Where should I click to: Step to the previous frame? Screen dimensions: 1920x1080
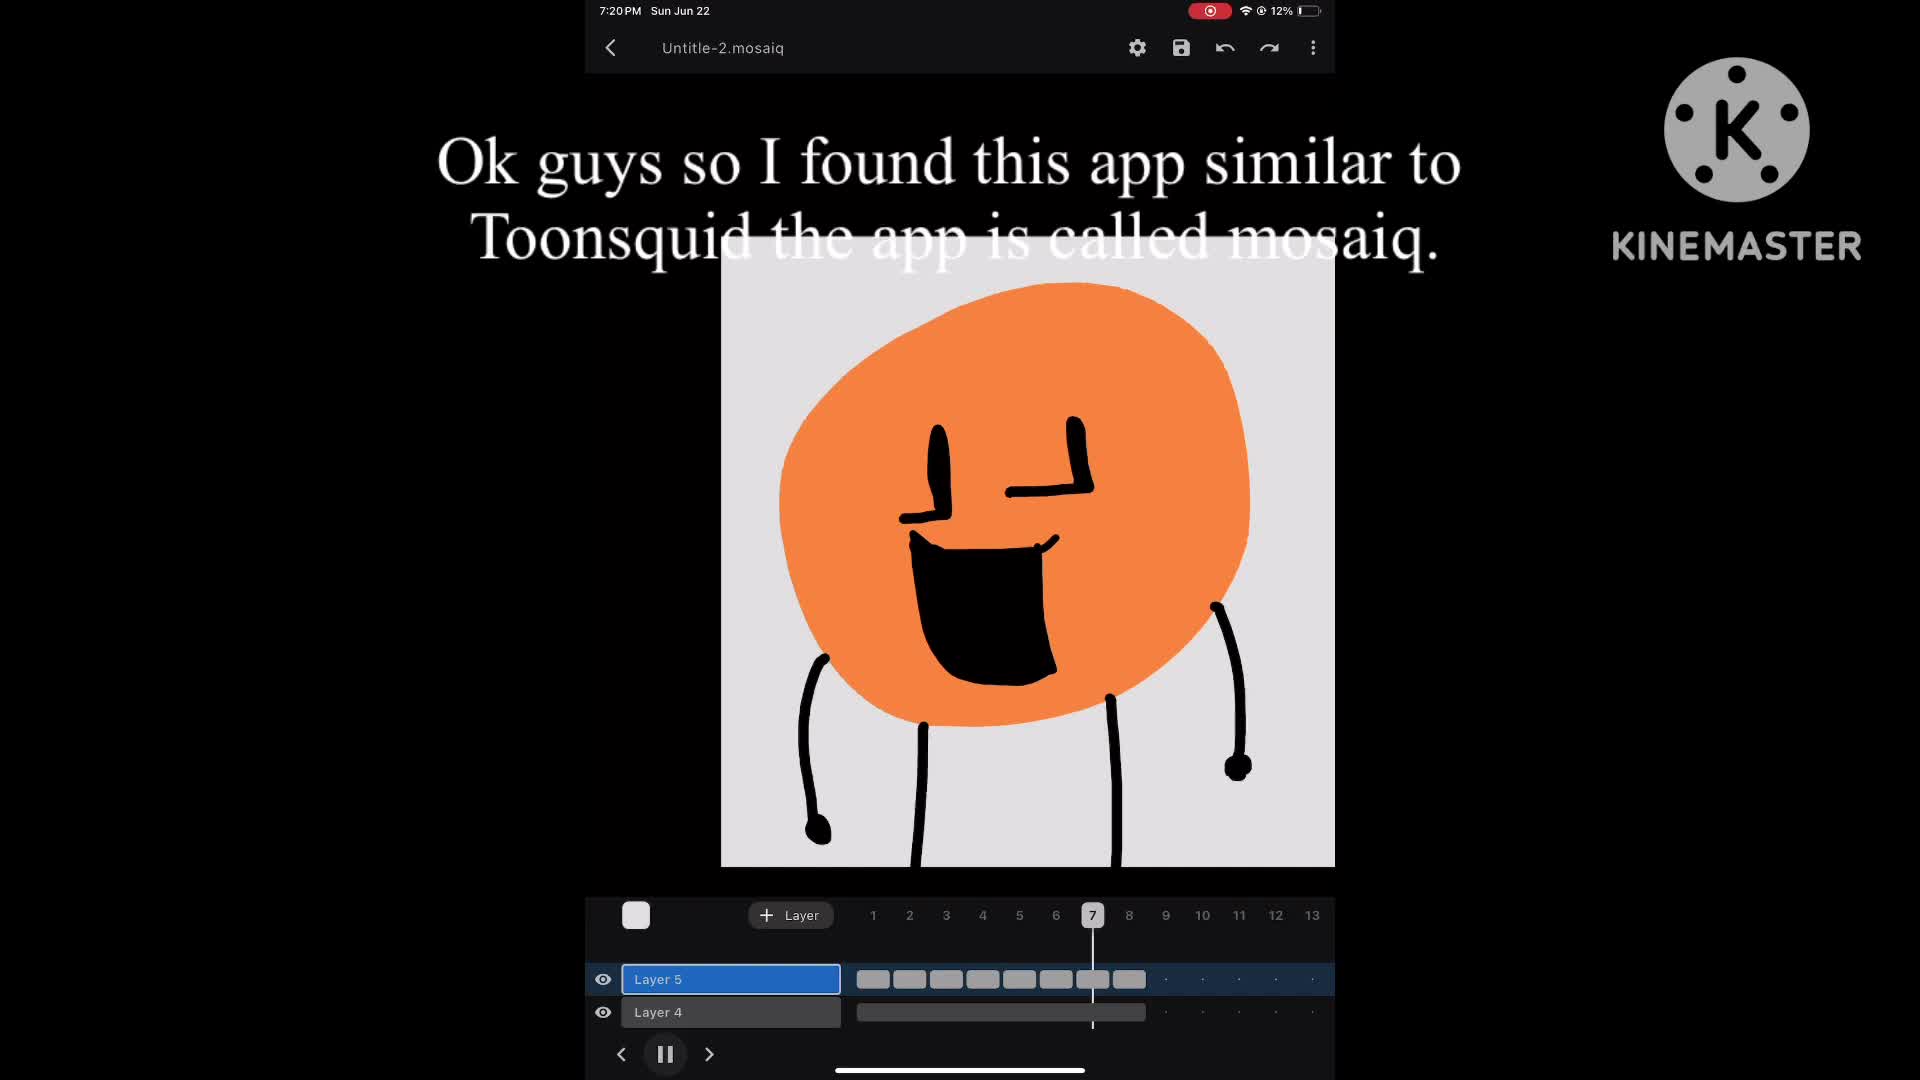(621, 1054)
